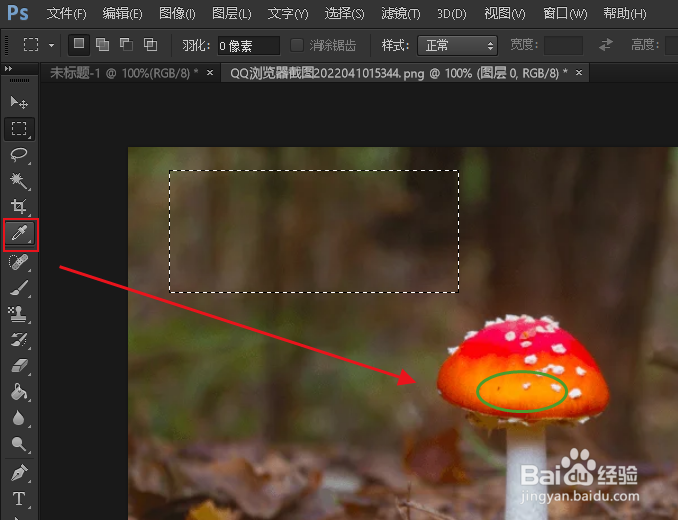Select the Clone Stamp tool

pyautogui.click(x=19, y=314)
